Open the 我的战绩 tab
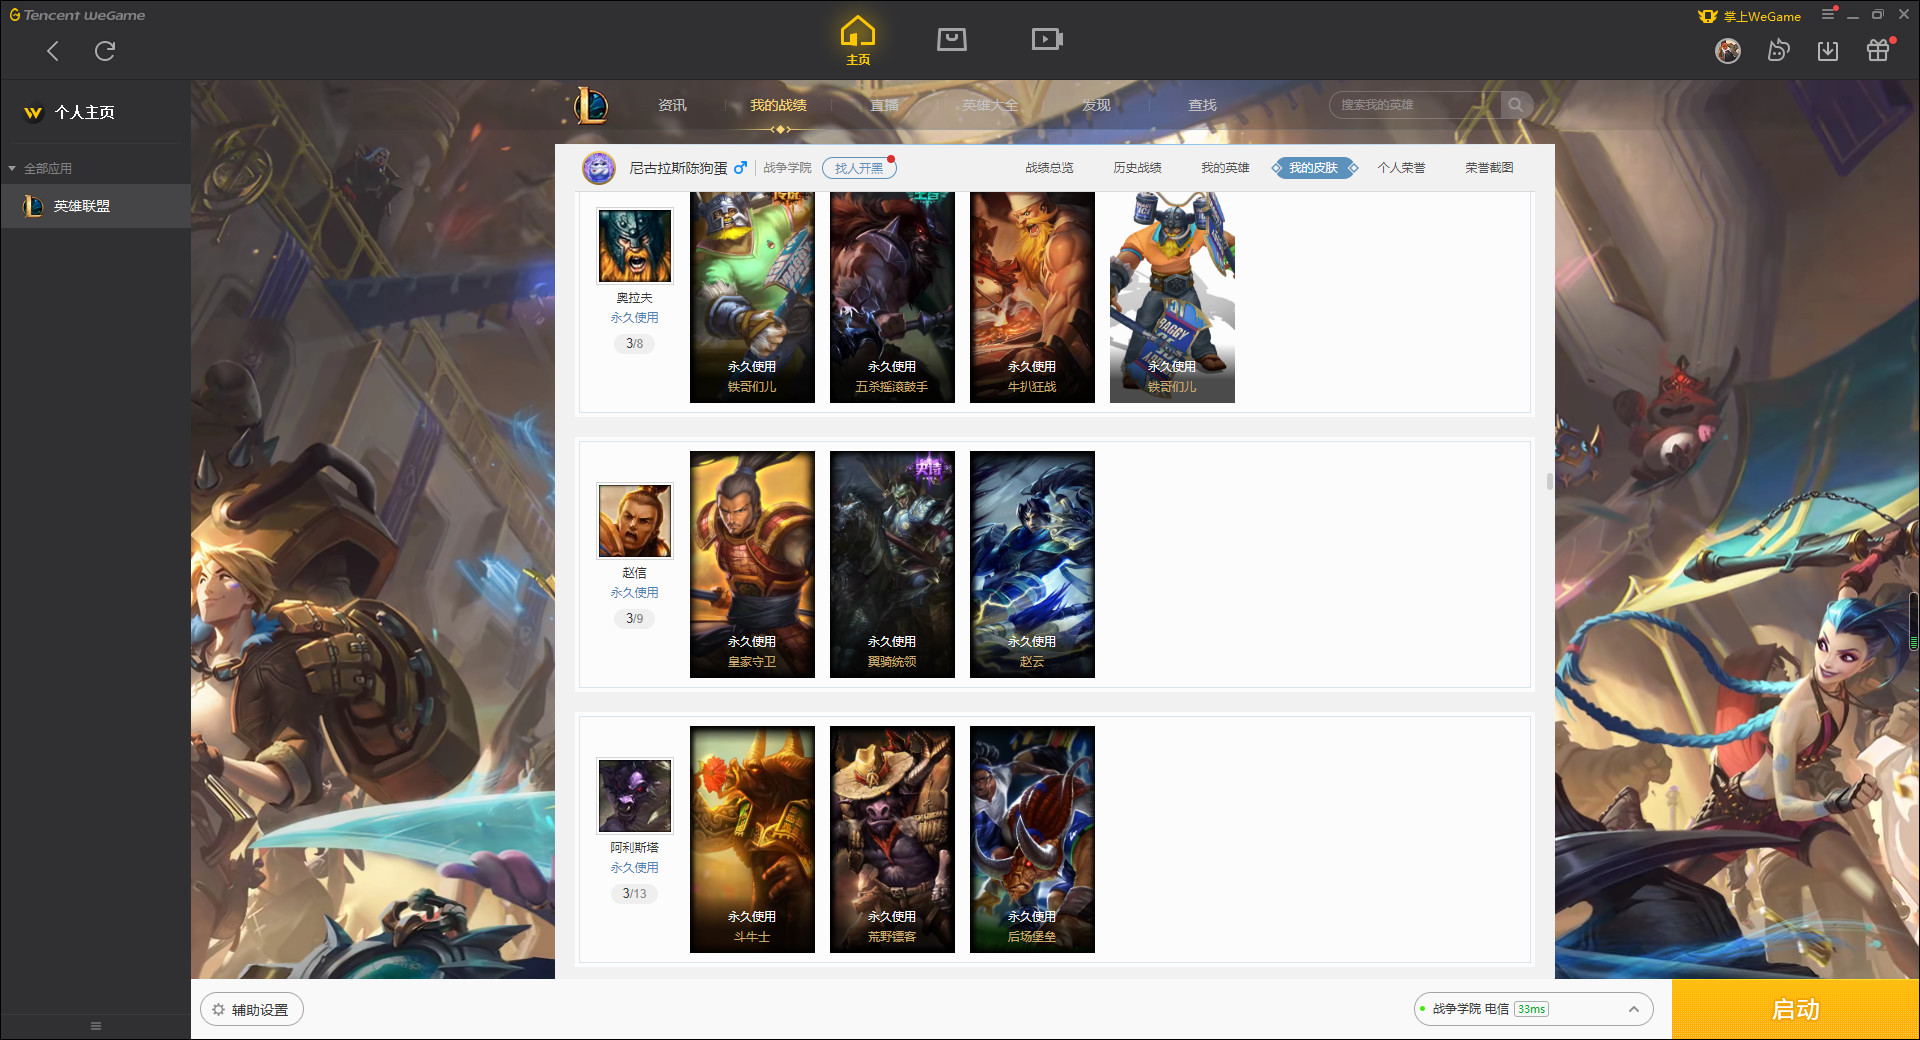Image resolution: width=1920 pixels, height=1040 pixels. pos(778,105)
